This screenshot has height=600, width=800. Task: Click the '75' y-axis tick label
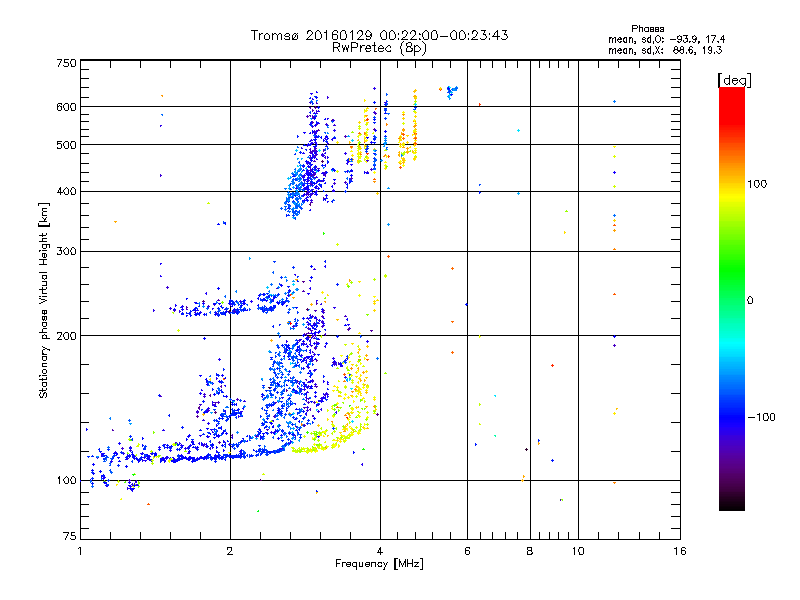click(70, 536)
